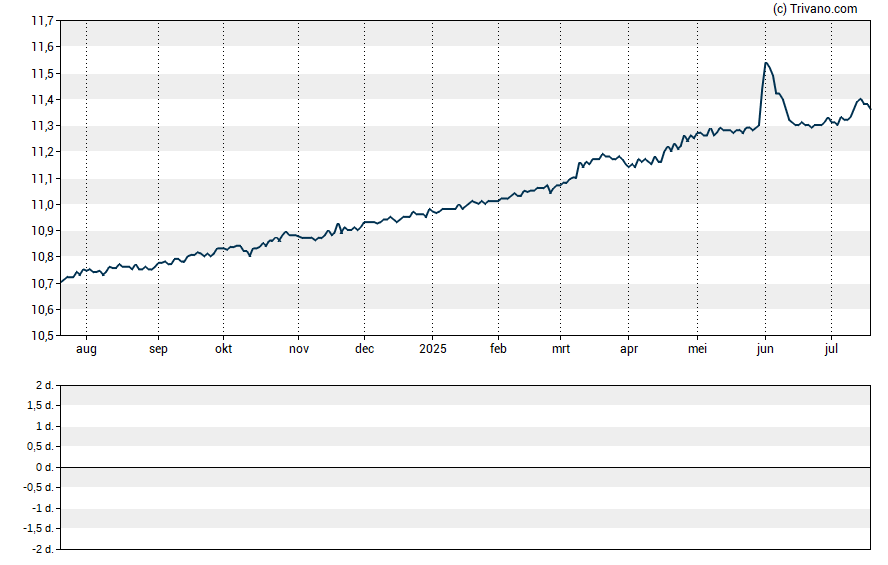Click the 10,6 price axis label

pyautogui.click(x=42, y=309)
